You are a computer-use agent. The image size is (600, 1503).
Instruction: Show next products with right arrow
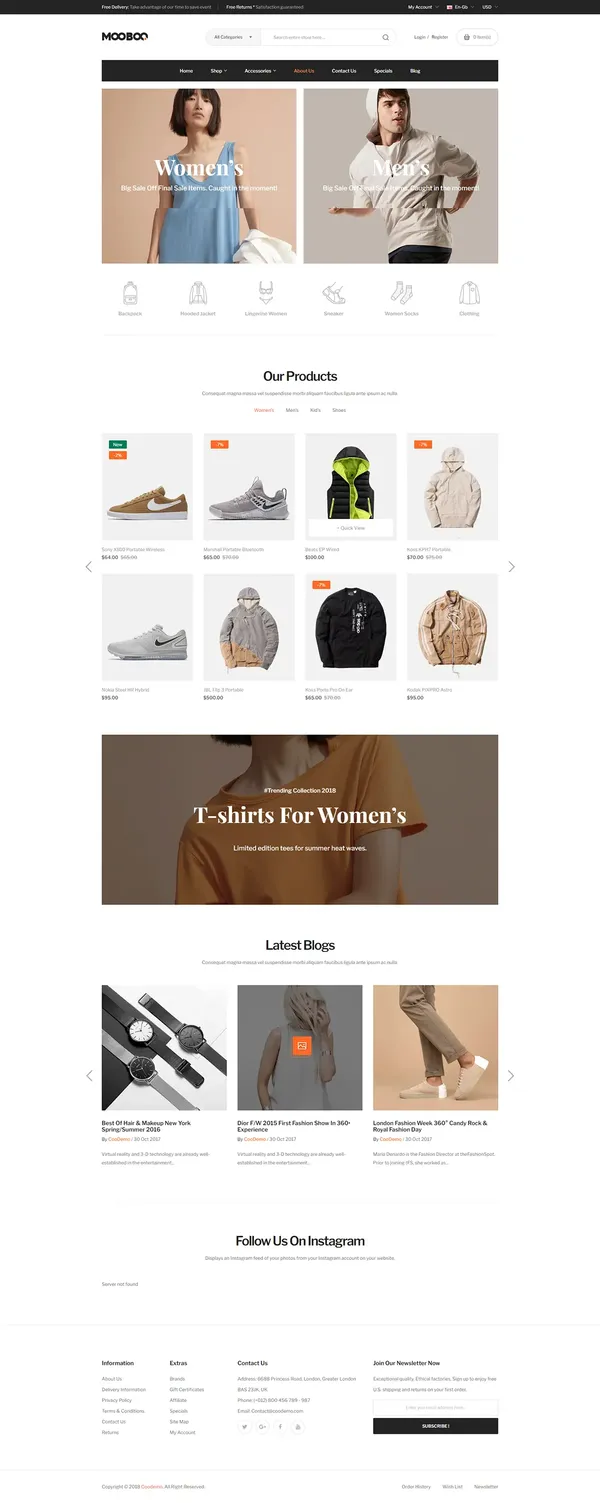512,567
